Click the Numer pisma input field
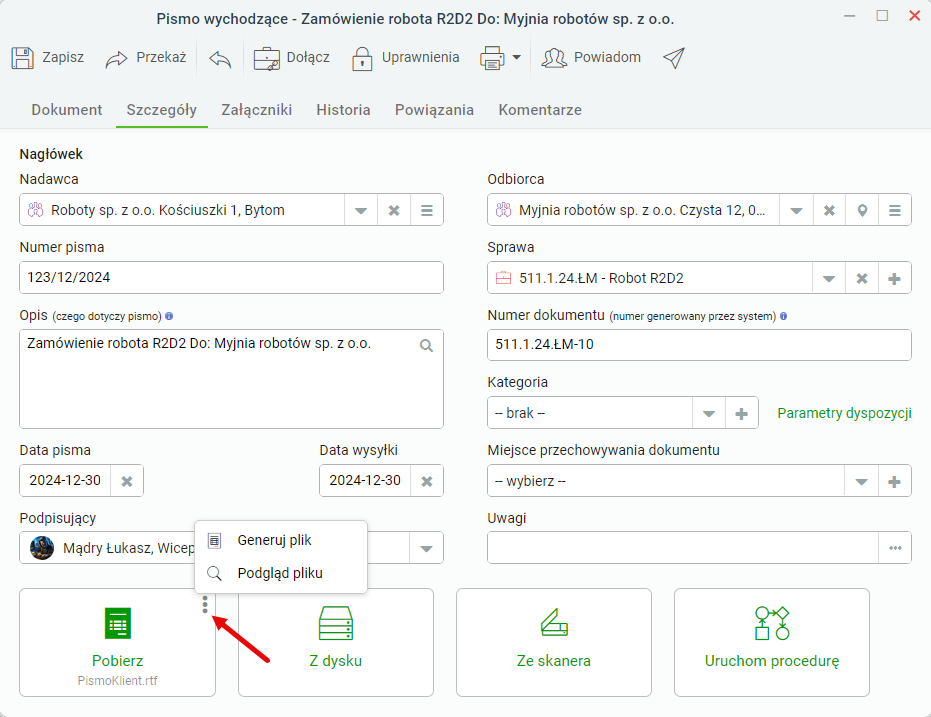931x717 pixels. point(232,277)
